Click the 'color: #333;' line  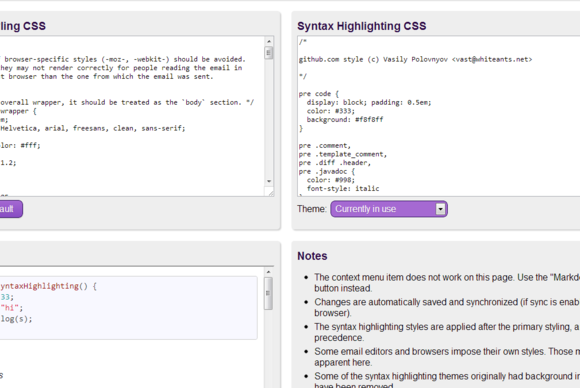click(x=331, y=111)
